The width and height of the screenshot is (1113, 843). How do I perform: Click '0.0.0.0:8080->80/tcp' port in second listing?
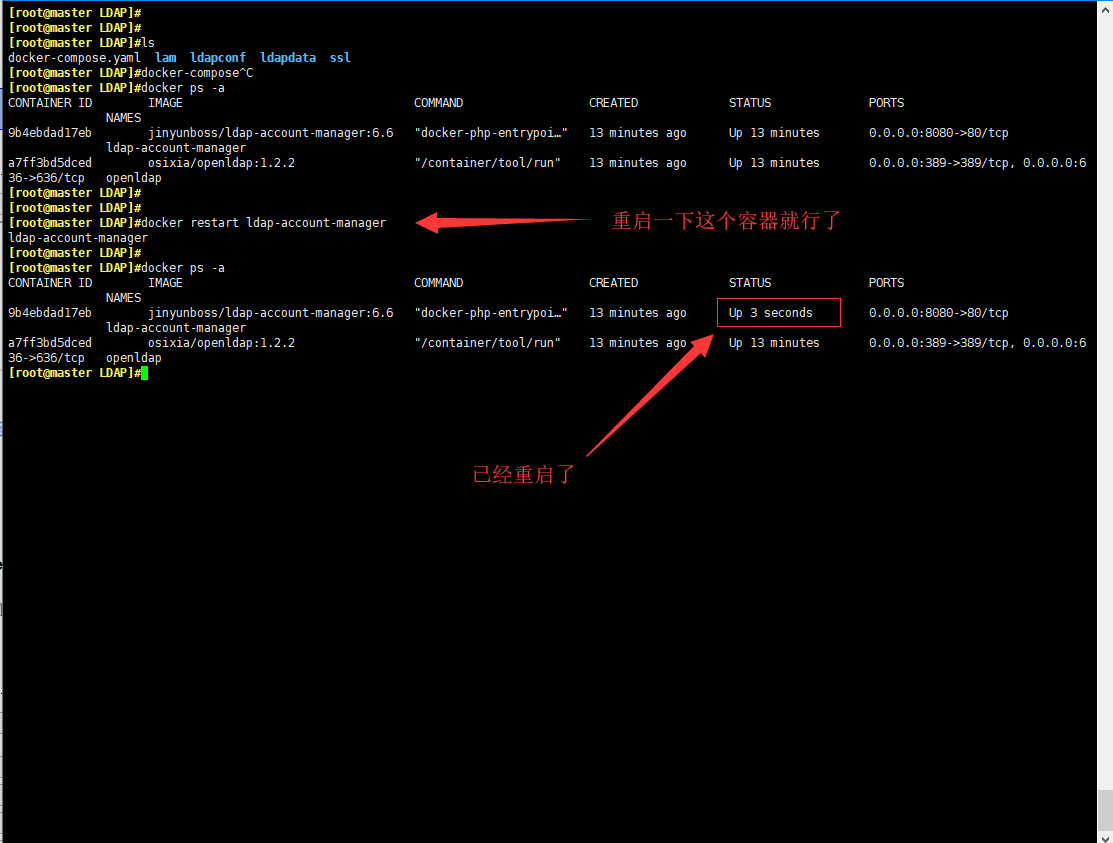pos(938,313)
